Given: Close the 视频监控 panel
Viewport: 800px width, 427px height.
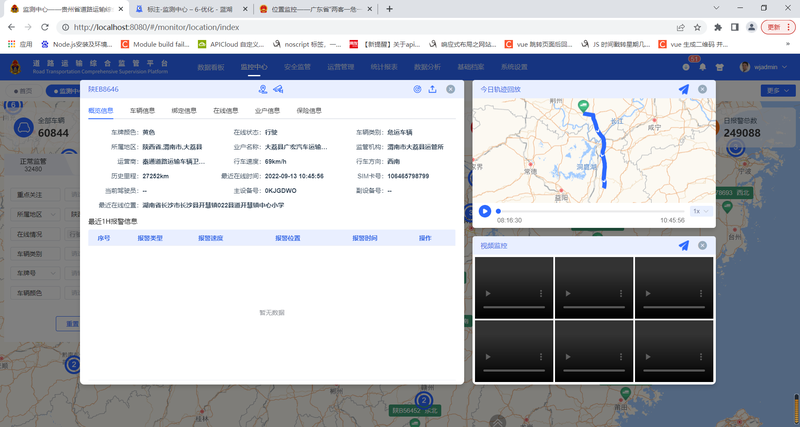Looking at the screenshot, I should click(x=703, y=246).
